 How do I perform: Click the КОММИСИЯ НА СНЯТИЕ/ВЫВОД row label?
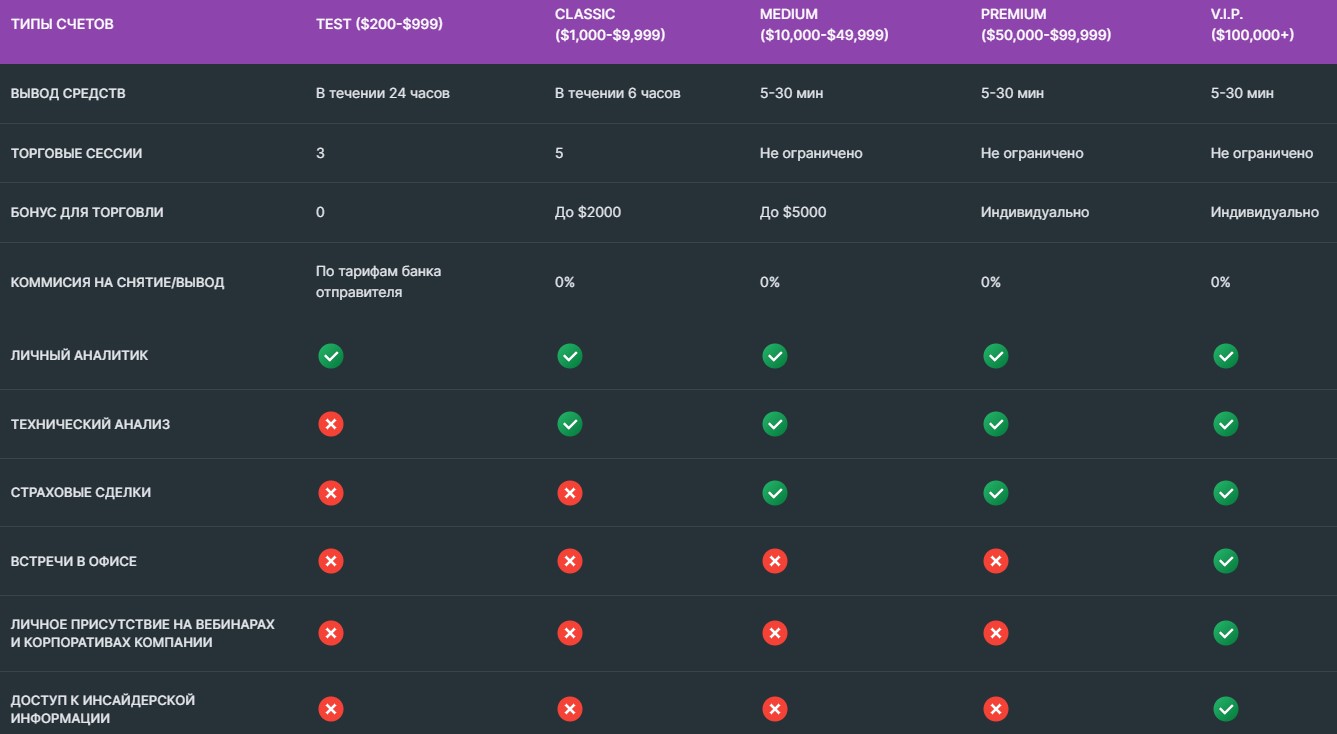117,282
